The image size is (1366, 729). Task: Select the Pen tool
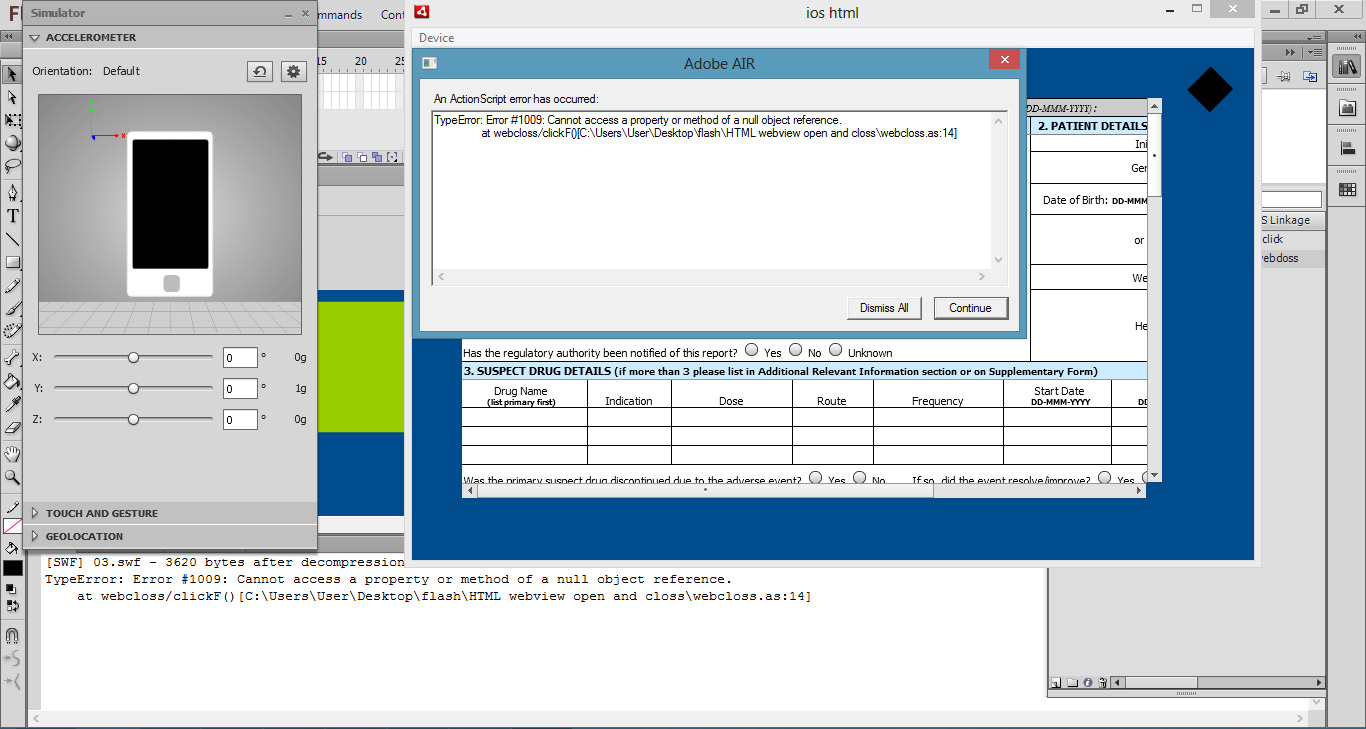12,192
